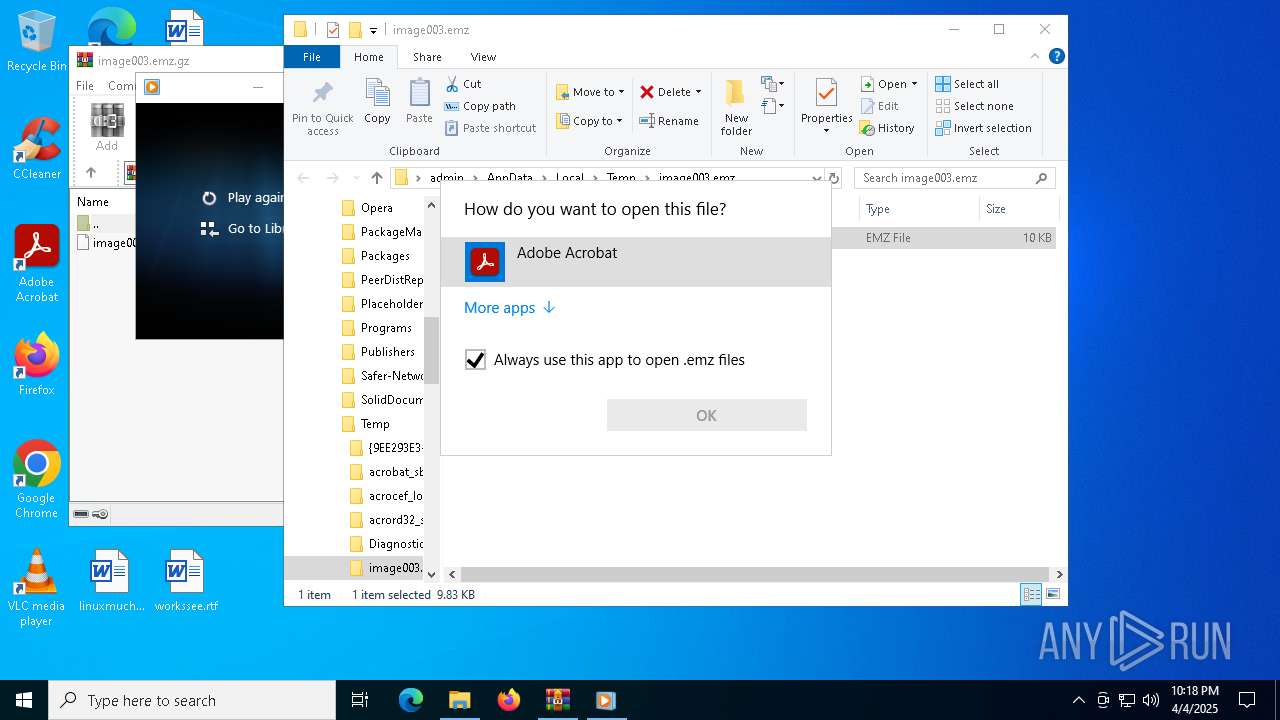Click the address bar refresh button
Image resolution: width=1280 pixels, height=720 pixels.
[832, 178]
